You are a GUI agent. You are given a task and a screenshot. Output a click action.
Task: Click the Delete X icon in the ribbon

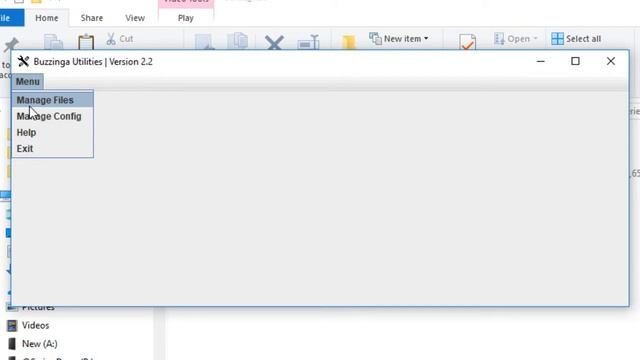pyautogui.click(x=274, y=42)
